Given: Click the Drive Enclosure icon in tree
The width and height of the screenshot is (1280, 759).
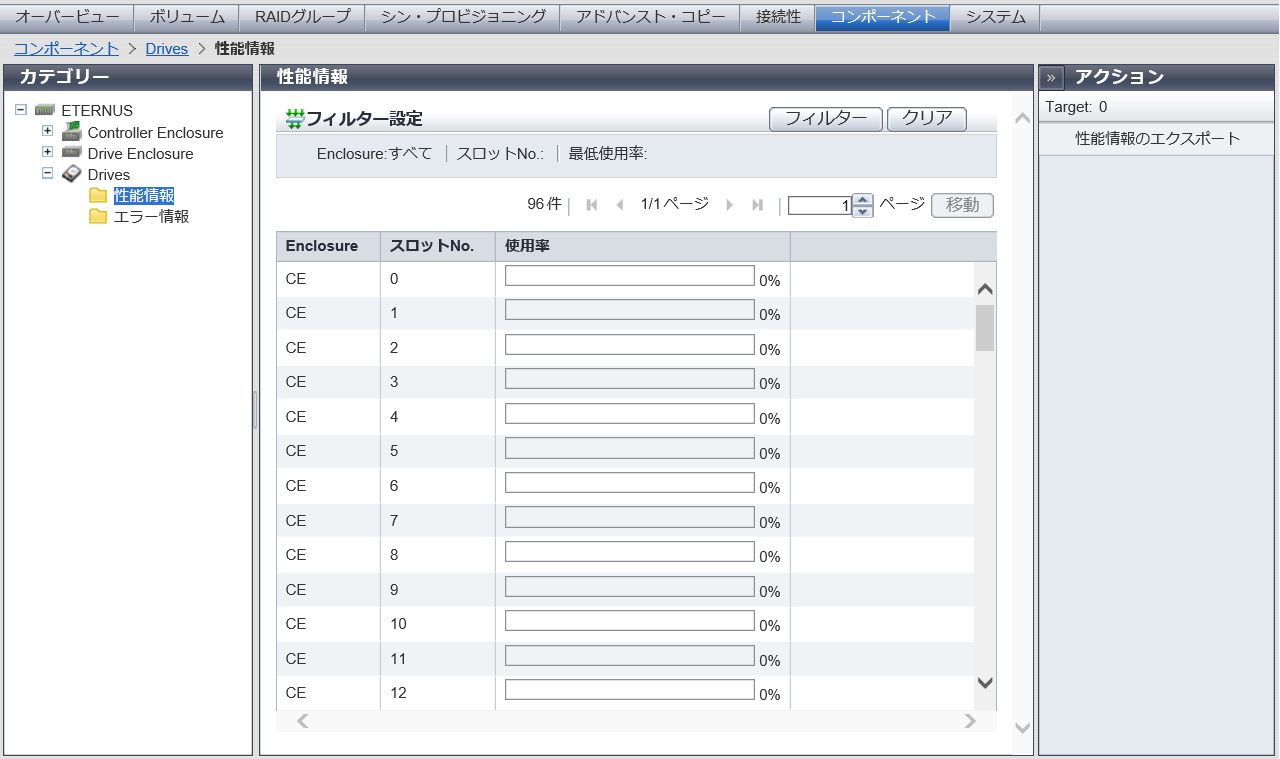Looking at the screenshot, I should 71,153.
